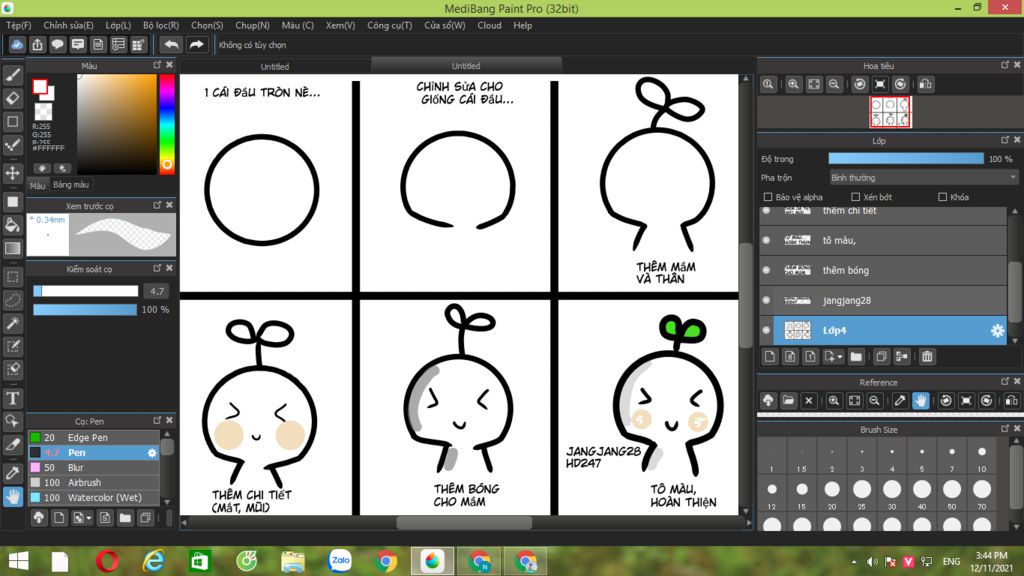The height and width of the screenshot is (576, 1024).
Task: Toggle the Khóa checkbox
Action: coord(942,197)
